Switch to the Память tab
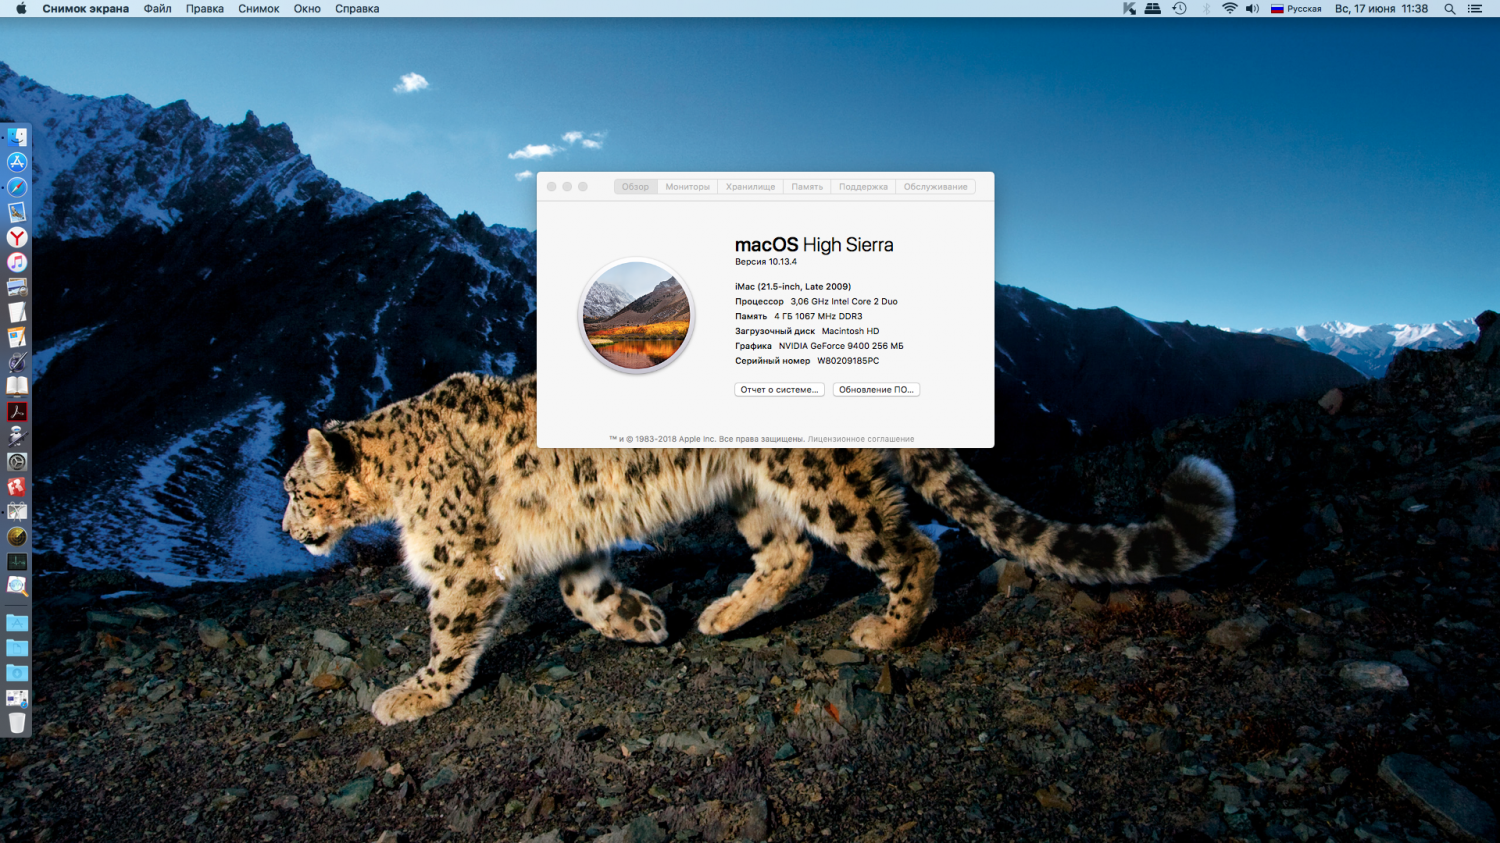This screenshot has width=1500, height=843. [x=807, y=187]
